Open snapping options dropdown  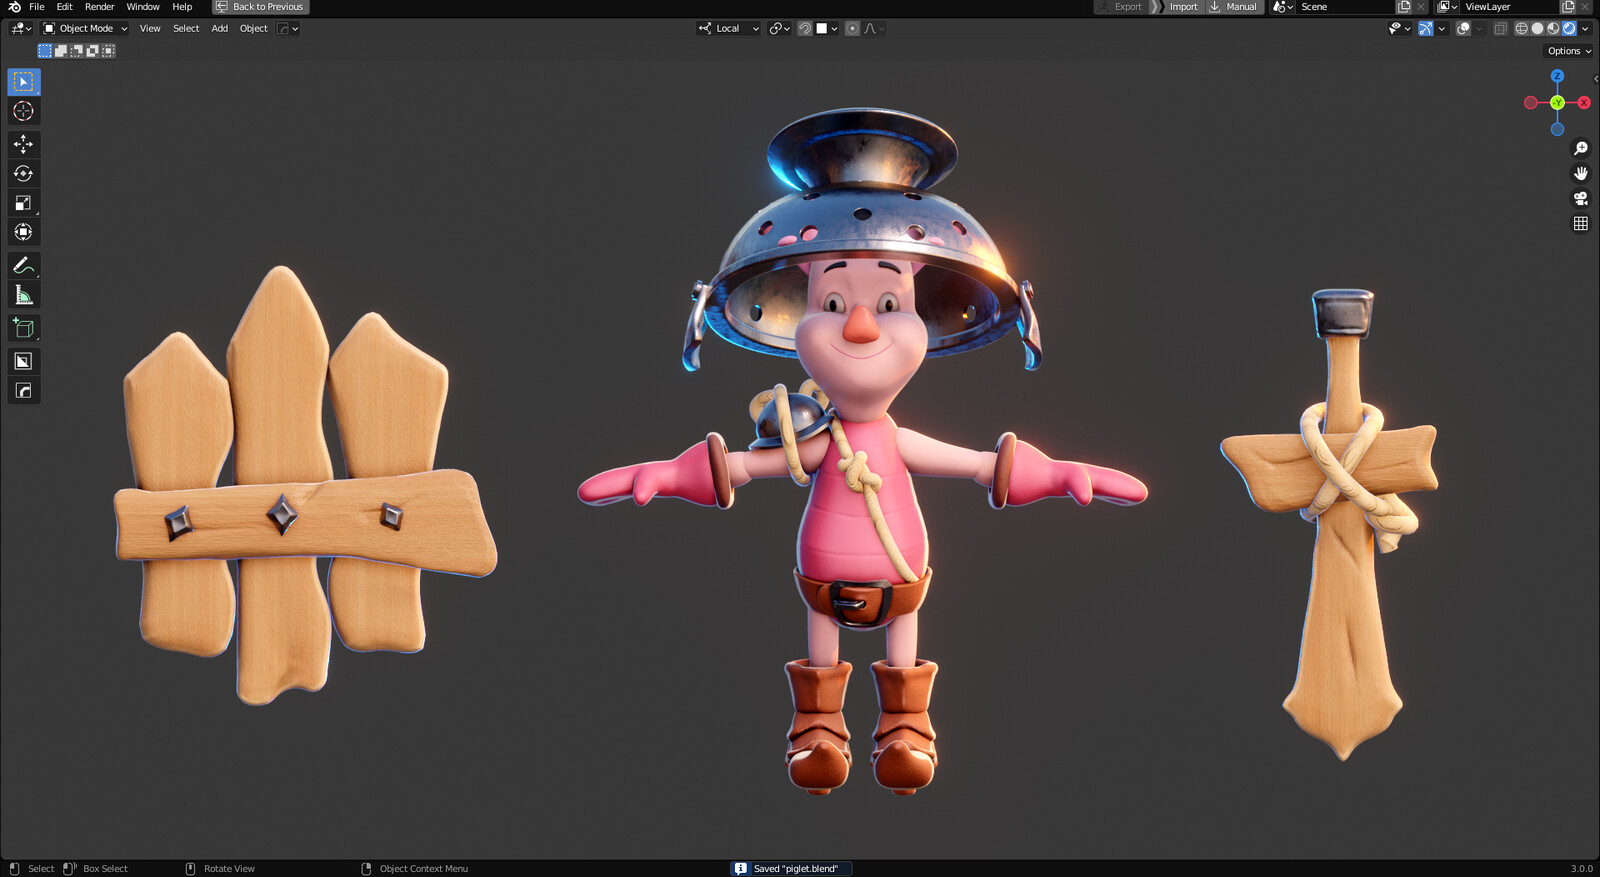tap(827, 29)
